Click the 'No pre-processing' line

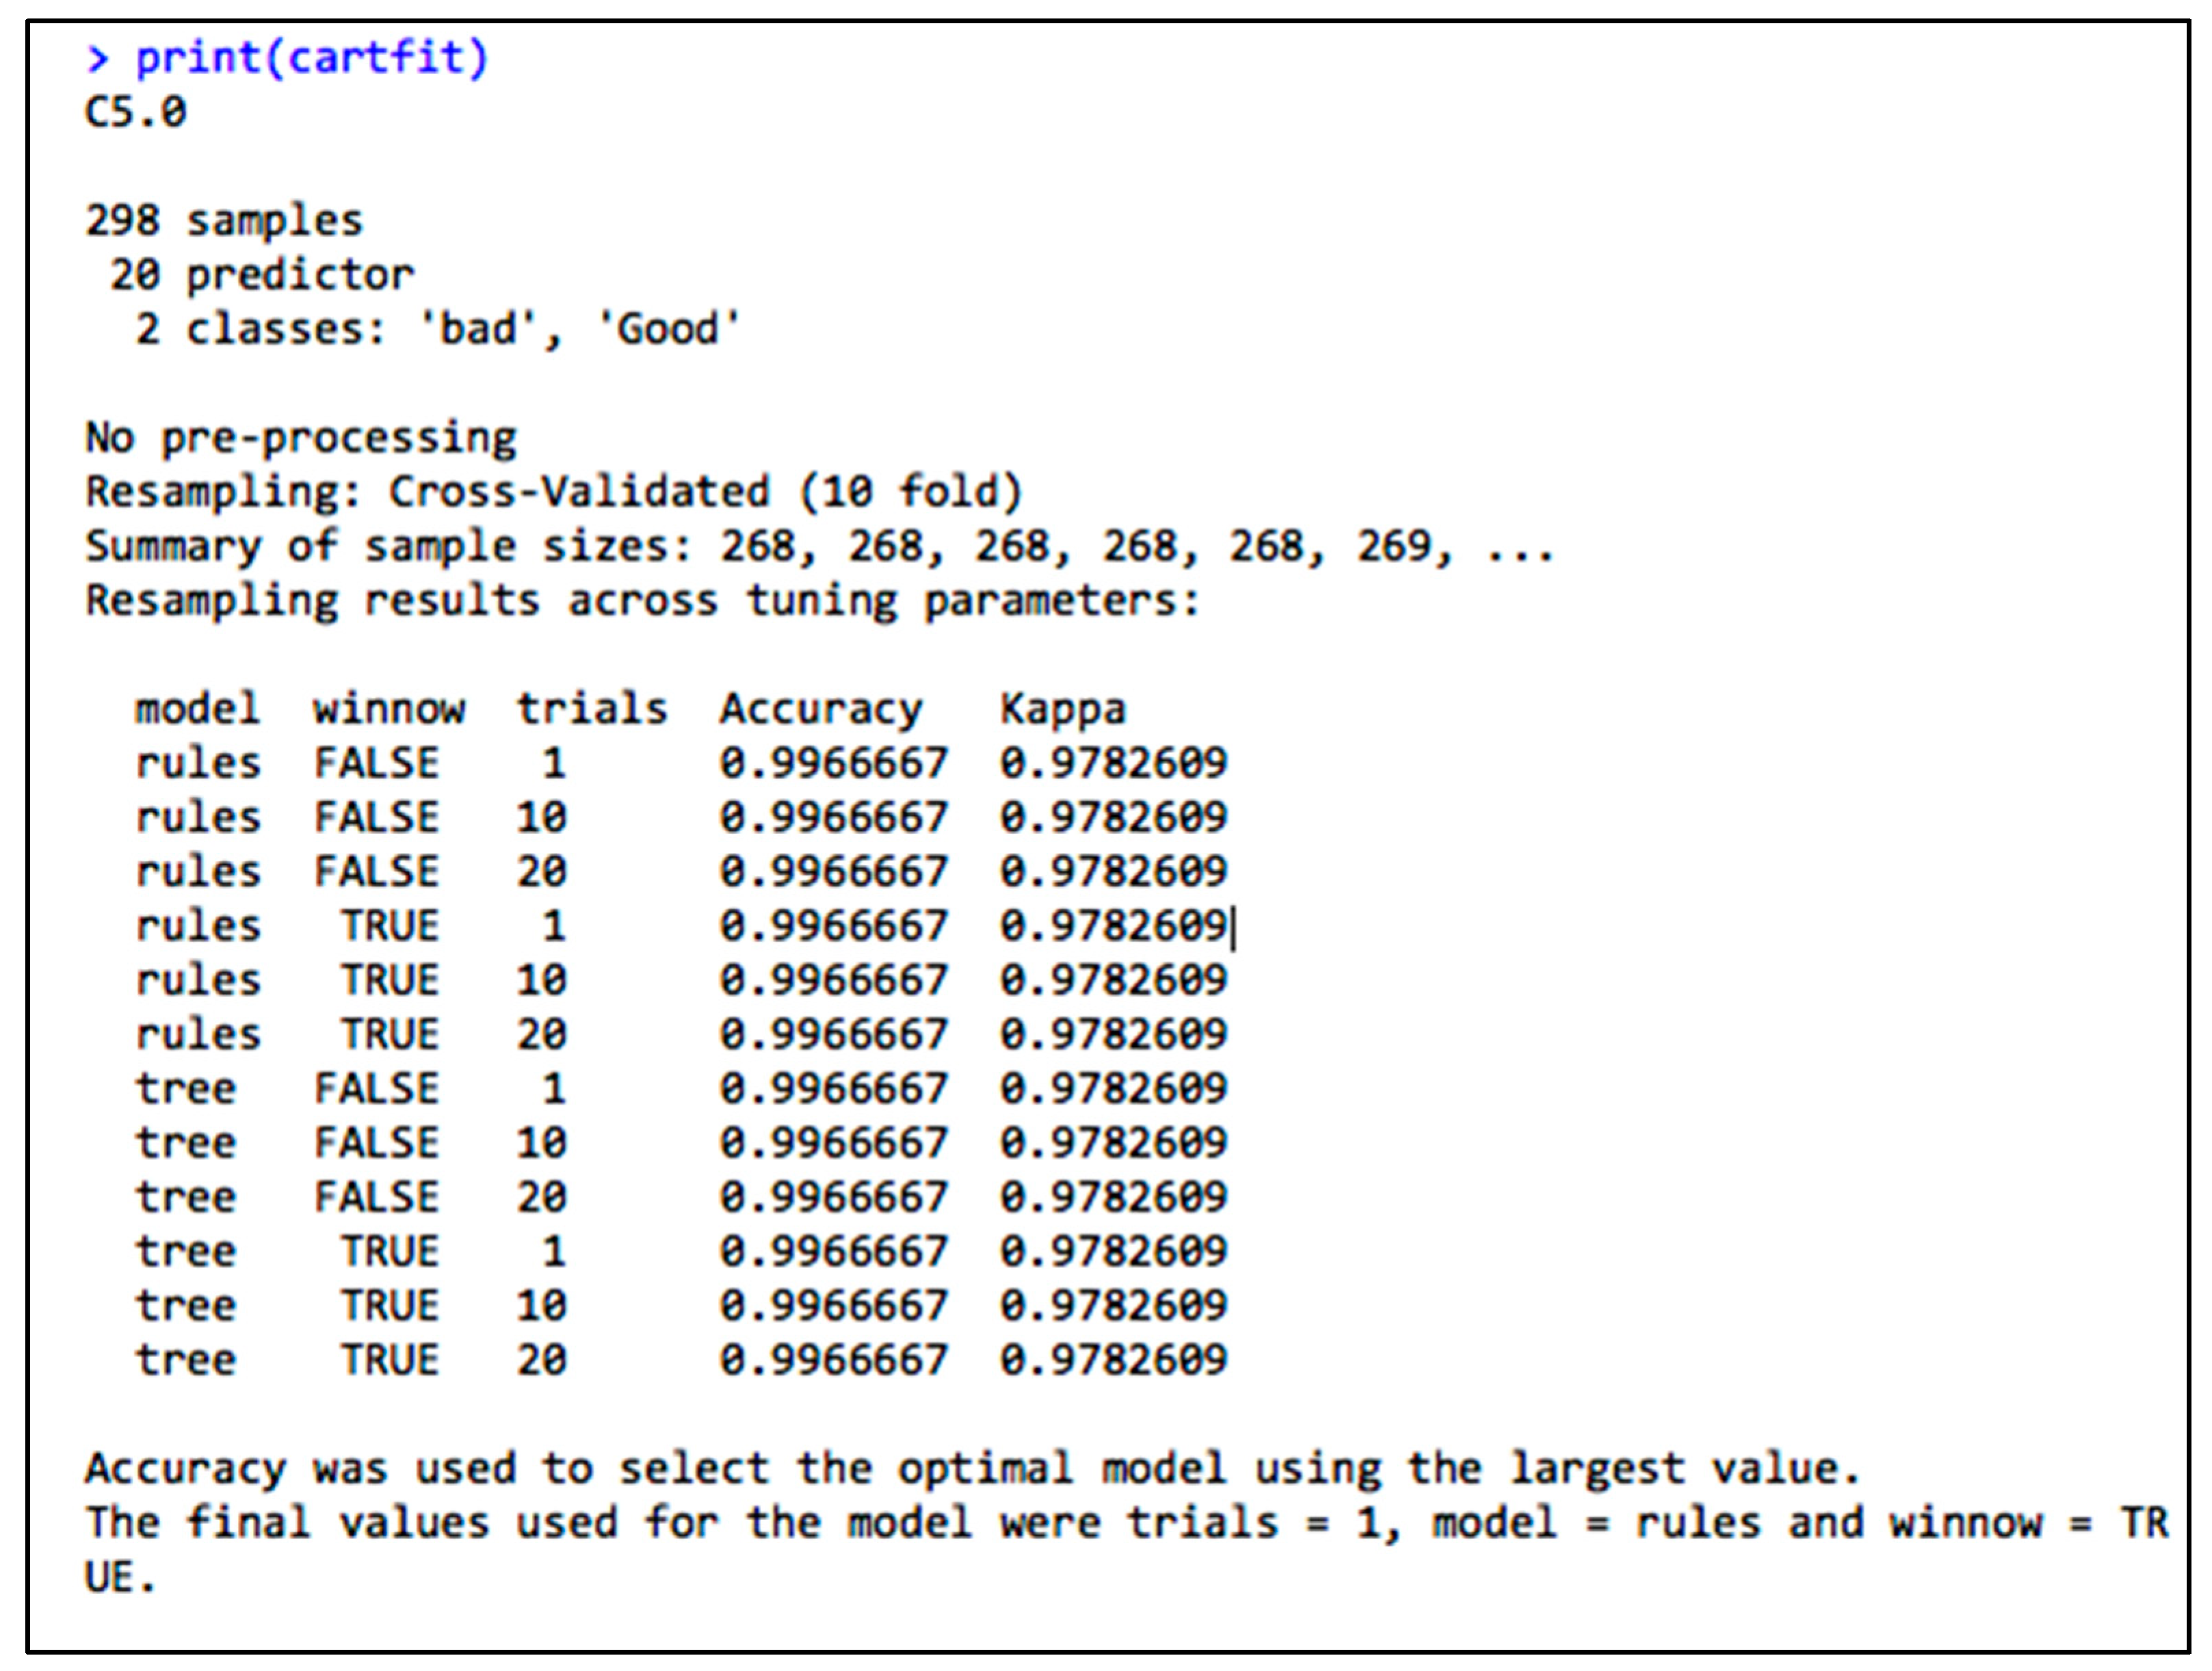point(301,438)
